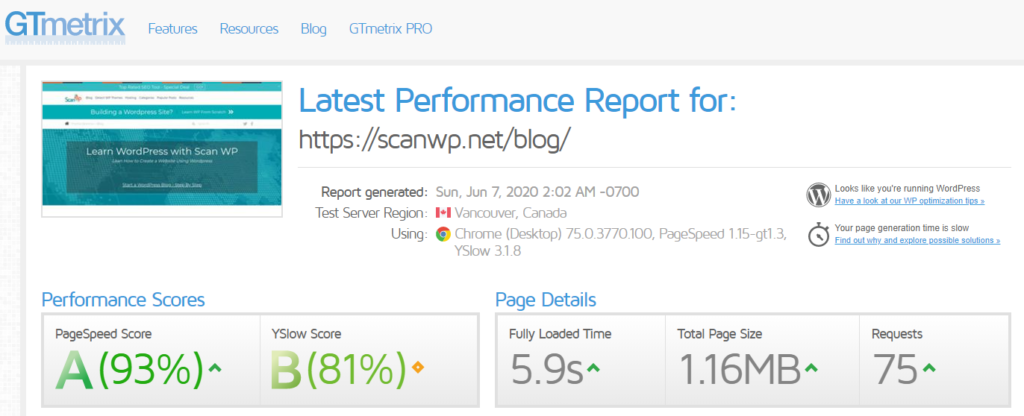Screen dimensions: 1024x416
Task: Click 'Sun, Jun 7, 2020 2:02 AM -0700' date
Action: tap(537, 192)
